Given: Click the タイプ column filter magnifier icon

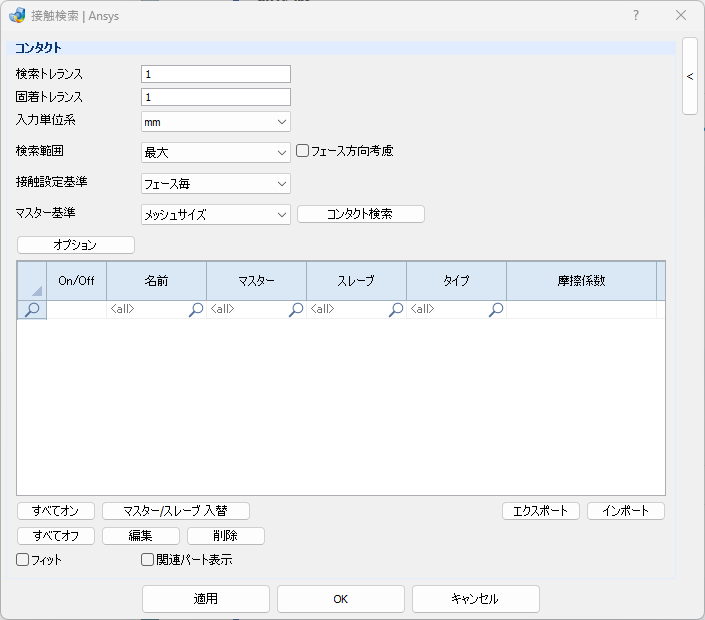Looking at the screenshot, I should click(x=496, y=309).
